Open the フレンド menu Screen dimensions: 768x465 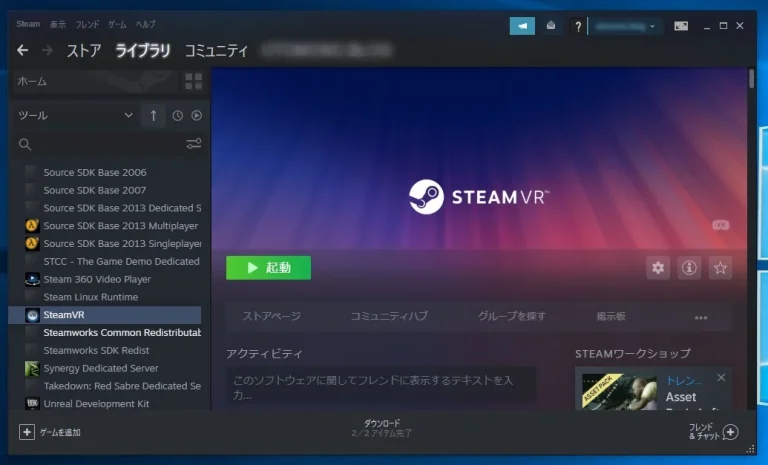pyautogui.click(x=87, y=24)
